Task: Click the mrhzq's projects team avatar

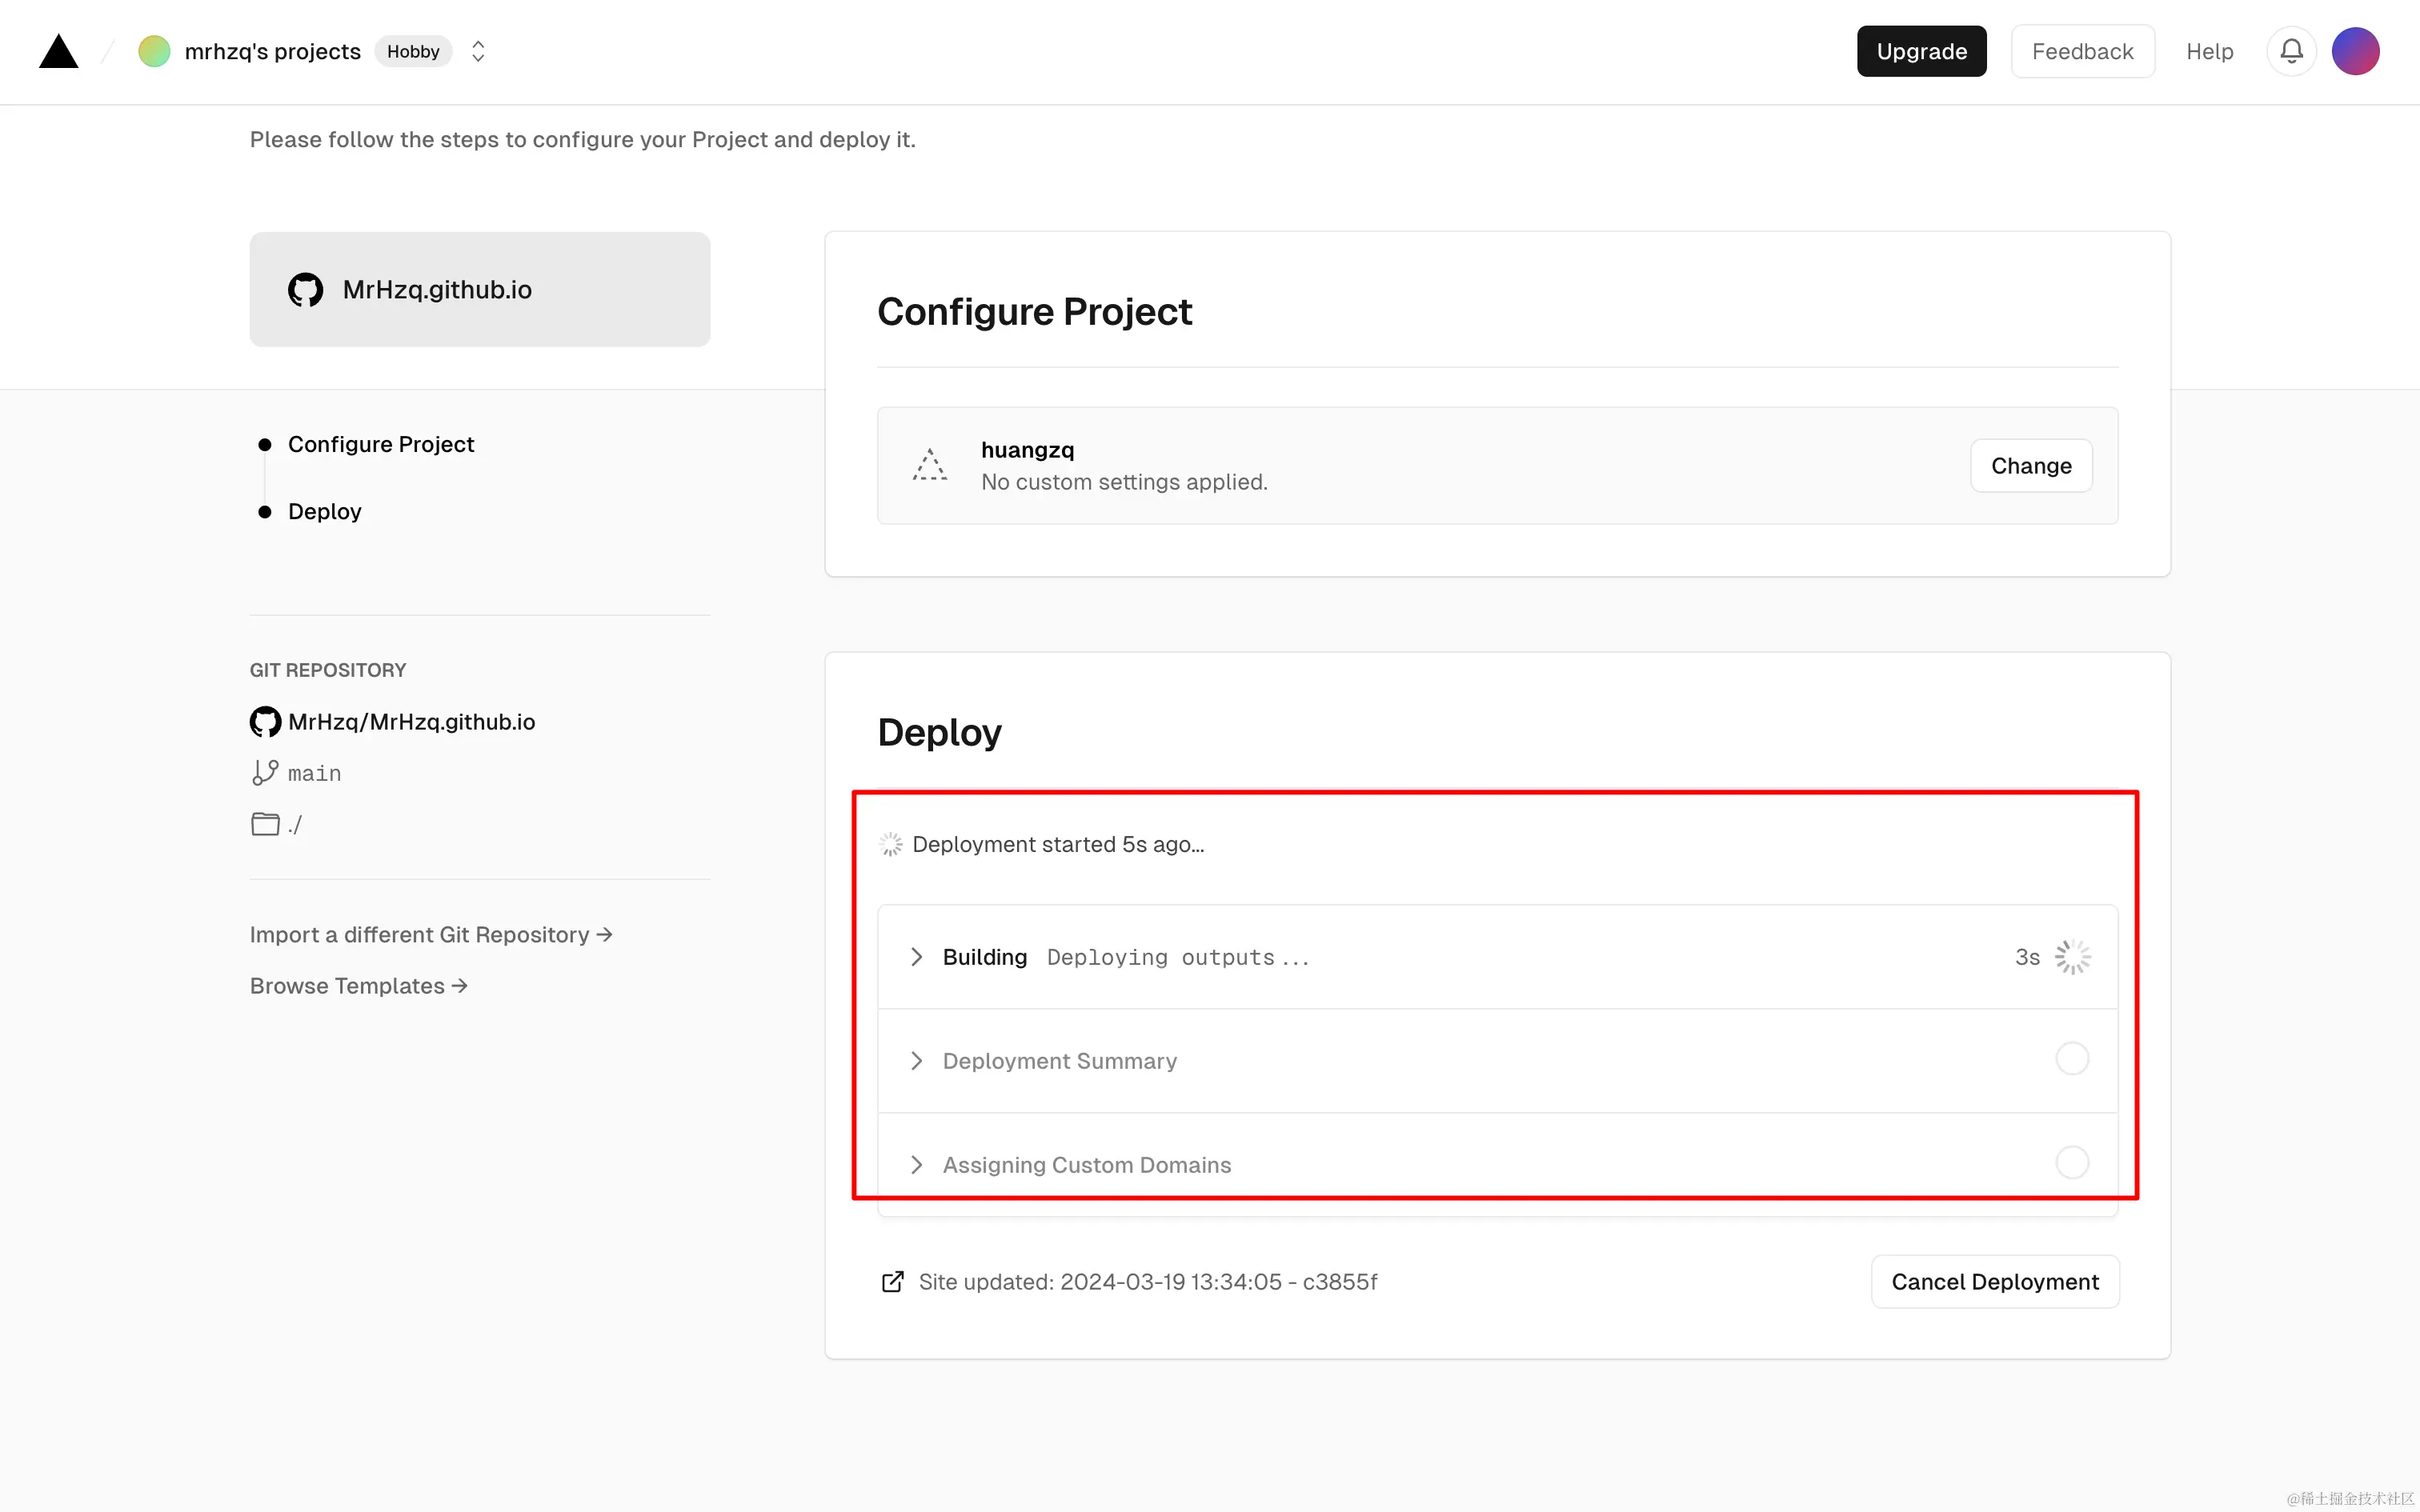Action: click(154, 51)
